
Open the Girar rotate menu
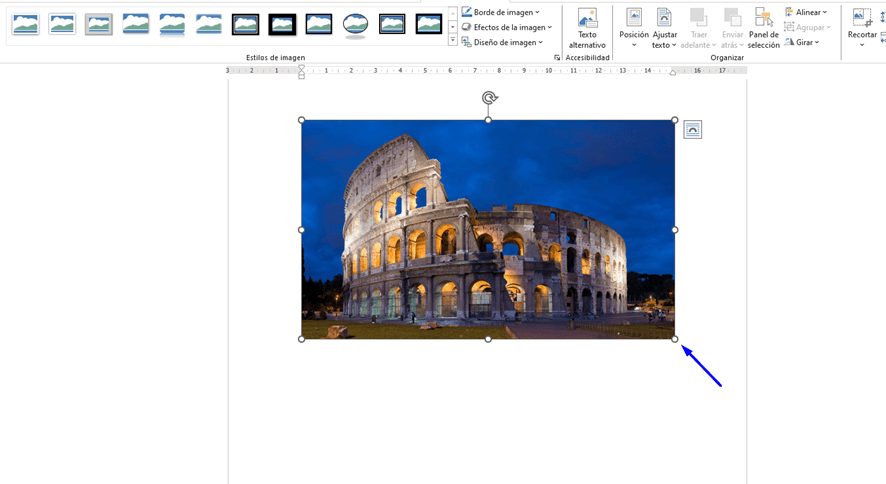click(802, 42)
